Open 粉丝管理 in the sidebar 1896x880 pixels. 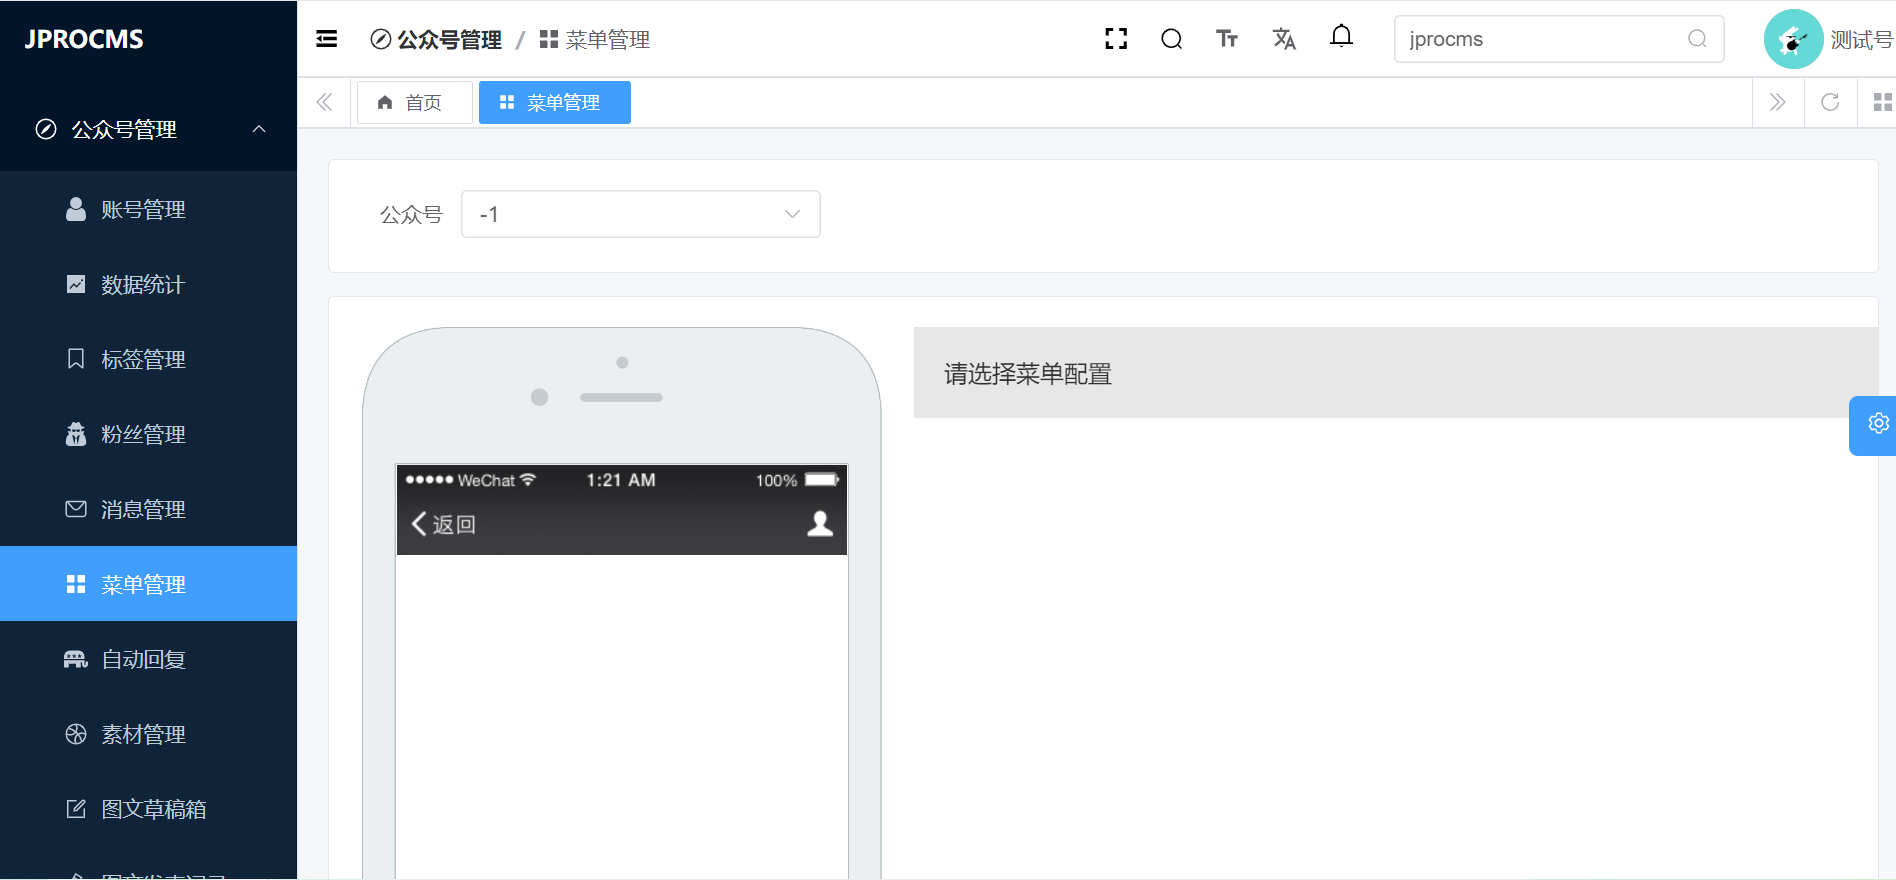pos(143,434)
